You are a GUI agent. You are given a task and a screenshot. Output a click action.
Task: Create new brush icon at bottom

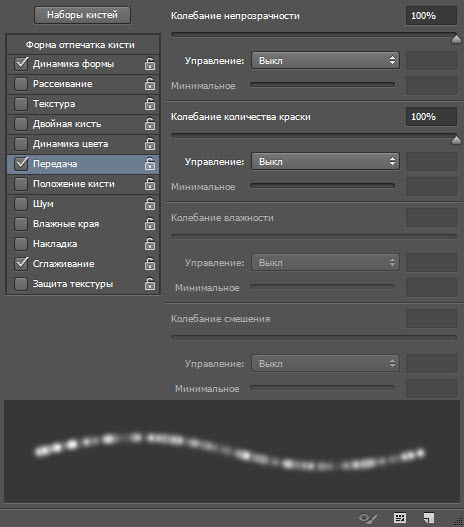pyautogui.click(x=429, y=518)
